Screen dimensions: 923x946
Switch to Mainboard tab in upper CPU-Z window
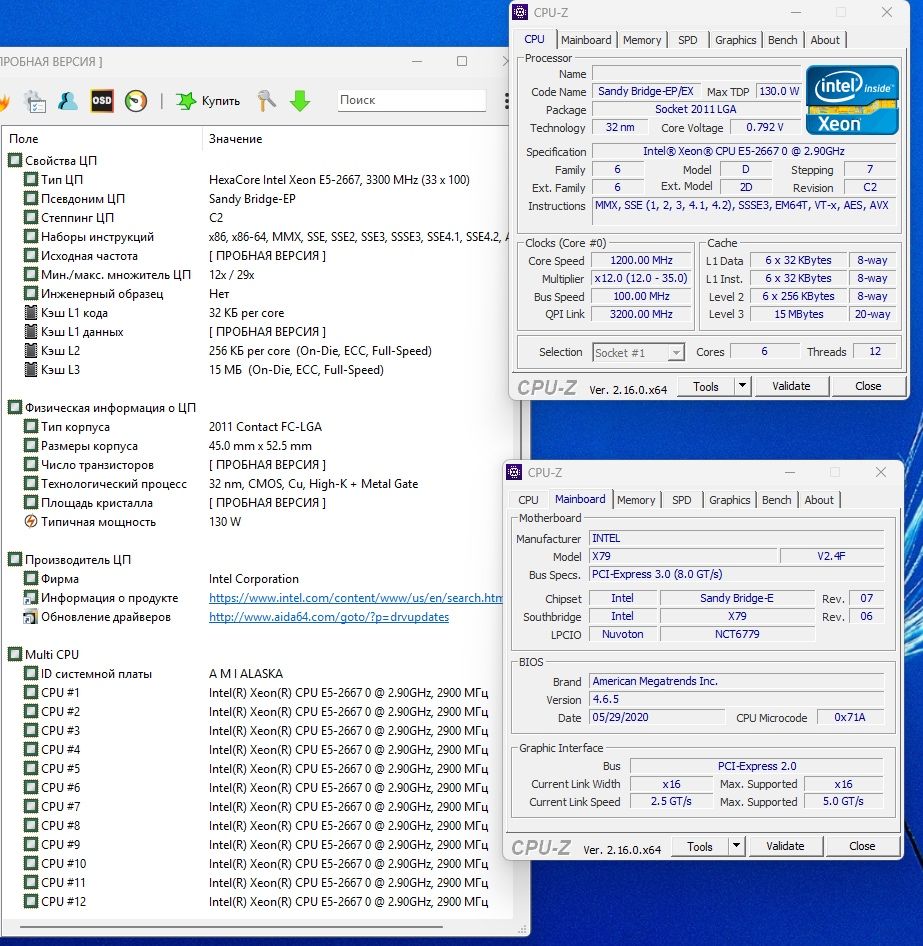(x=586, y=40)
